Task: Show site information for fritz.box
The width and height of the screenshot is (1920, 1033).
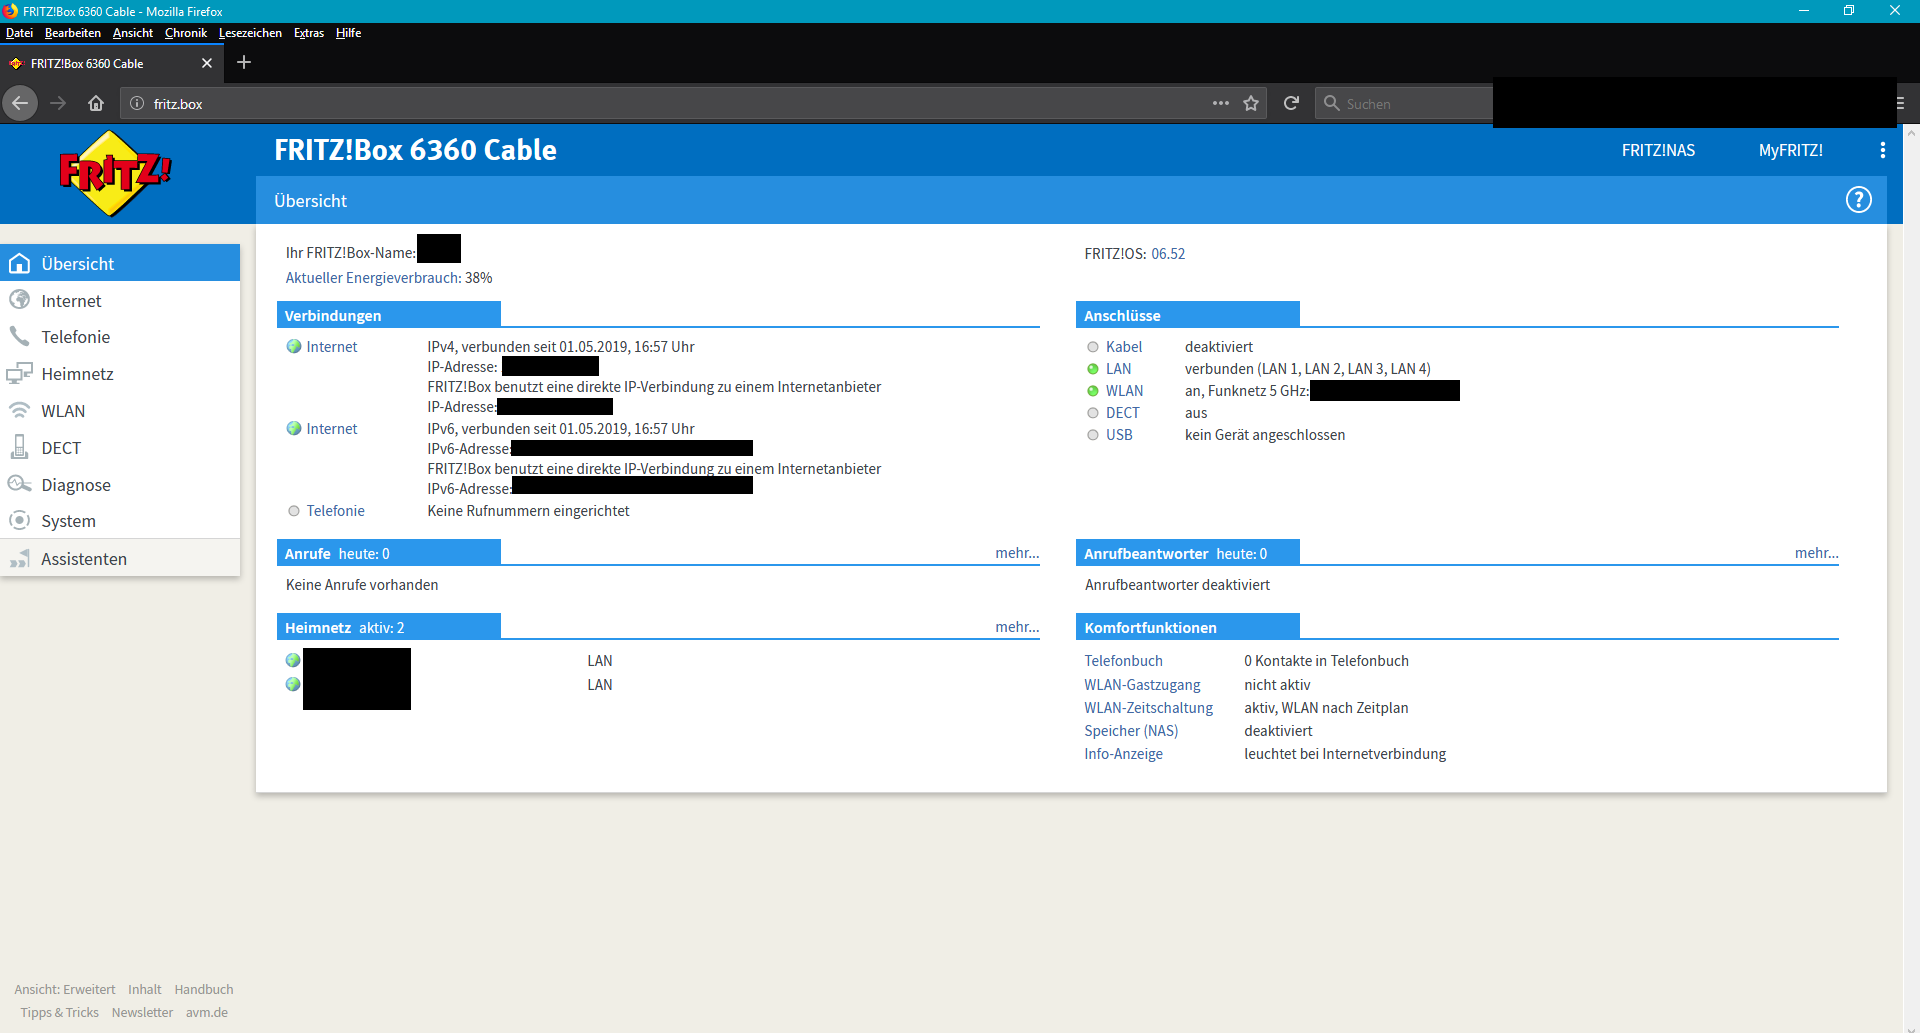Action: pos(137,104)
